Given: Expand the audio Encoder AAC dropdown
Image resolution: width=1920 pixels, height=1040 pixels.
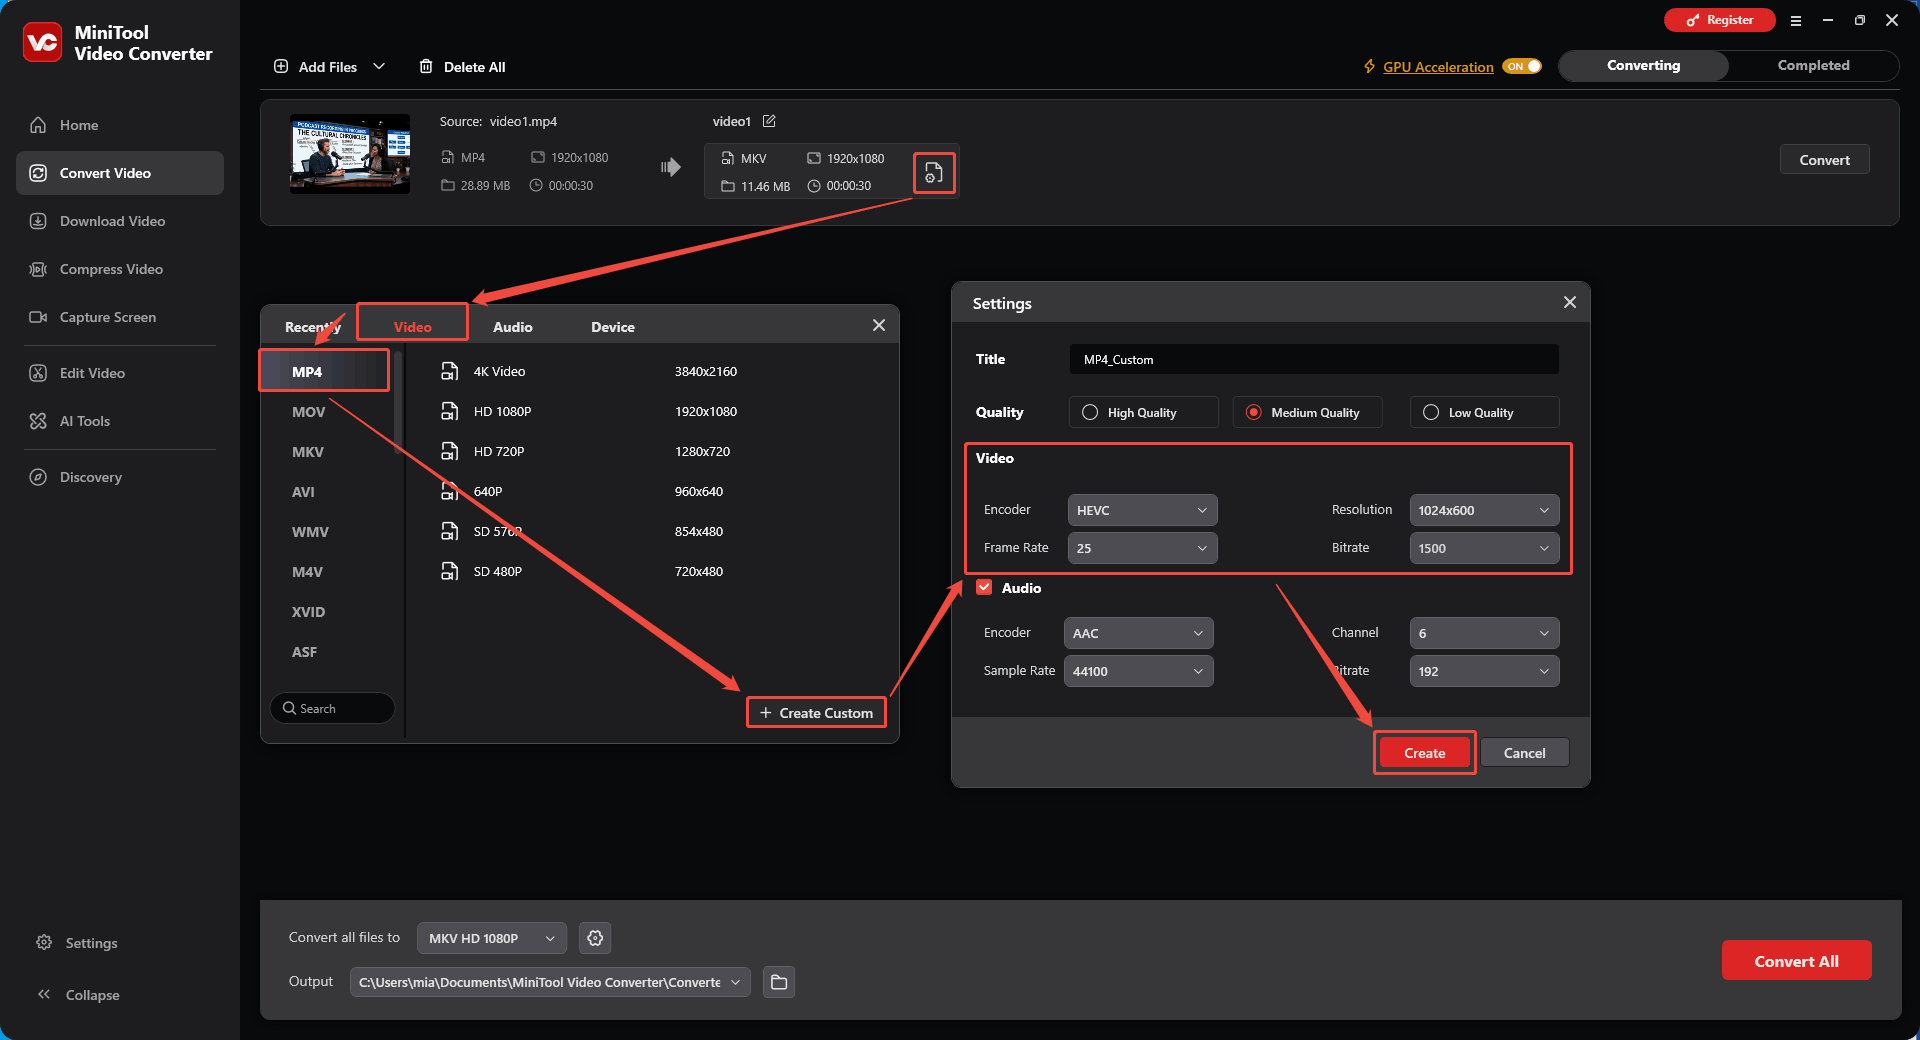Looking at the screenshot, I should pos(1139,633).
